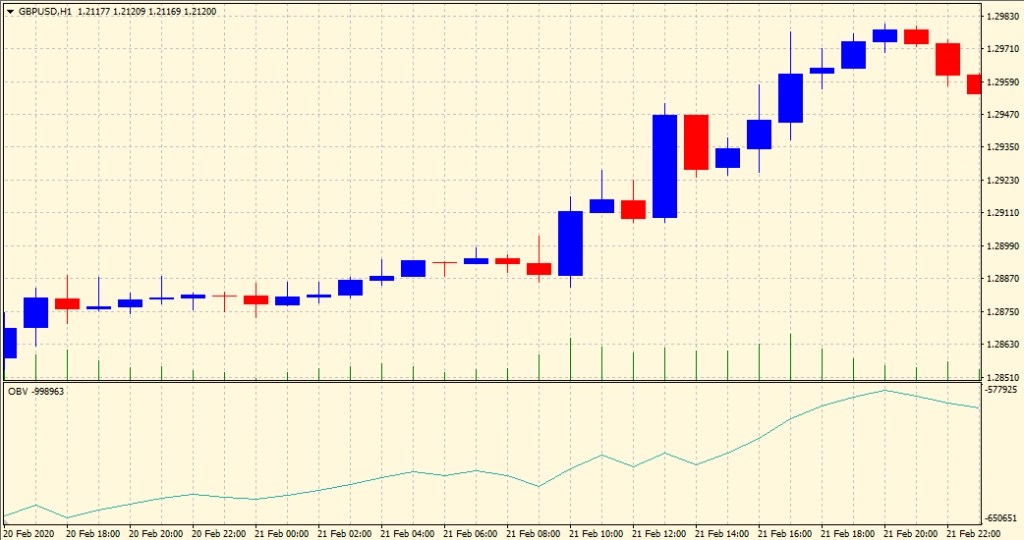The image size is (1024, 540).
Task: Click the 21 Feb 22:00 time label
Action: tap(973, 533)
